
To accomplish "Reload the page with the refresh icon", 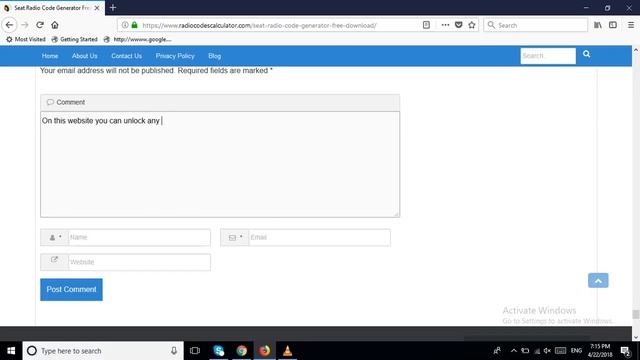I will (40, 25).
